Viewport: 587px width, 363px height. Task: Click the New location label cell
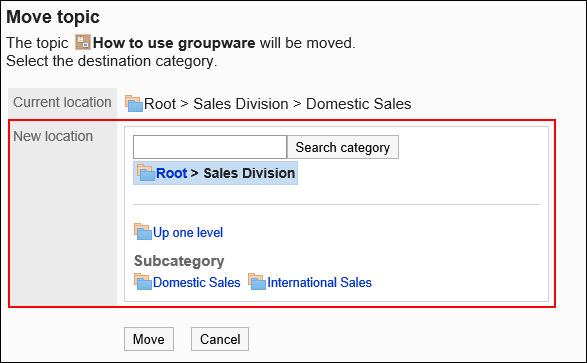[x=63, y=213]
